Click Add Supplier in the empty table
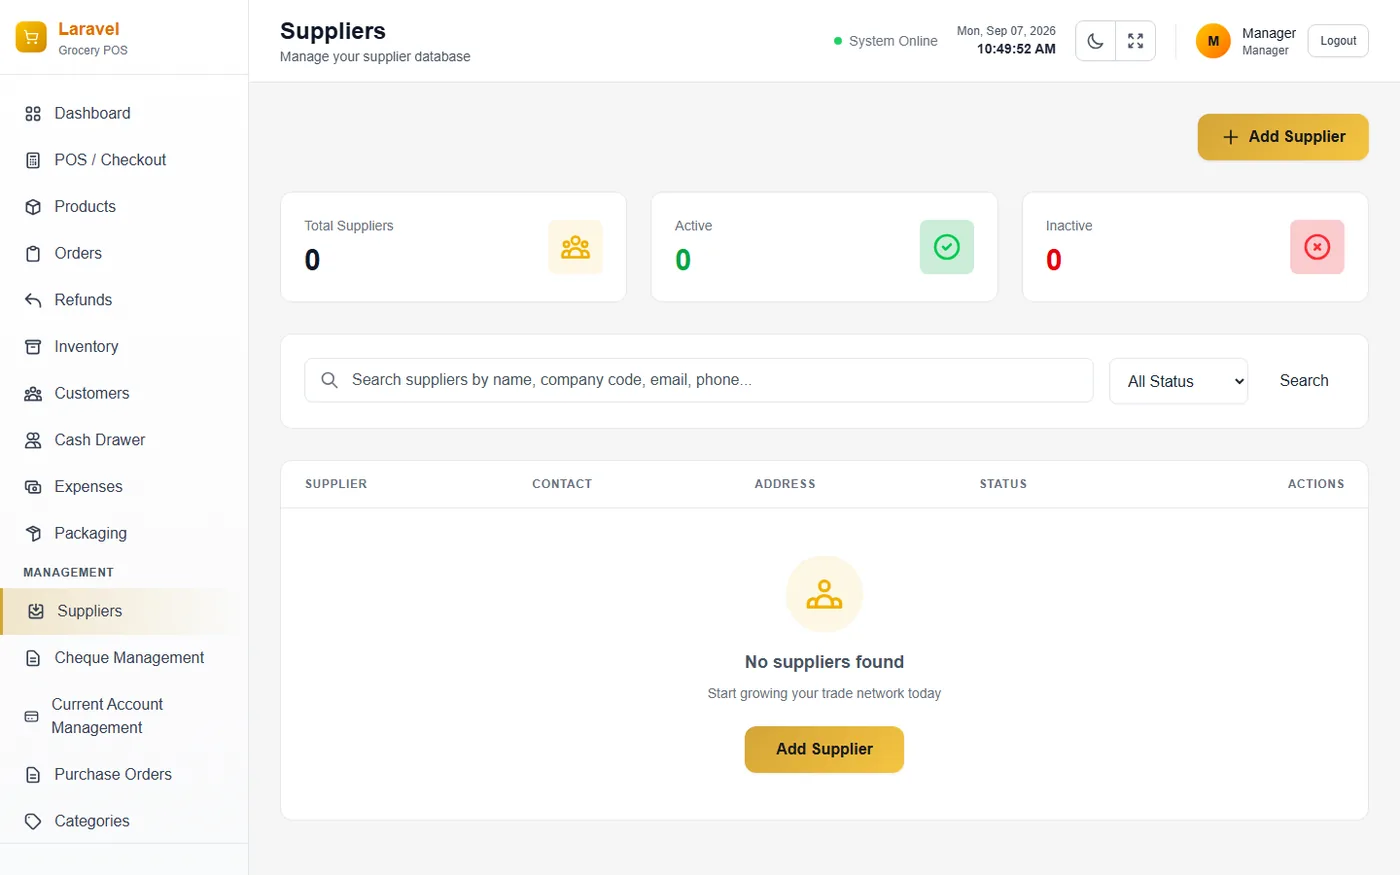Screen dimensions: 1400x875 point(824,749)
